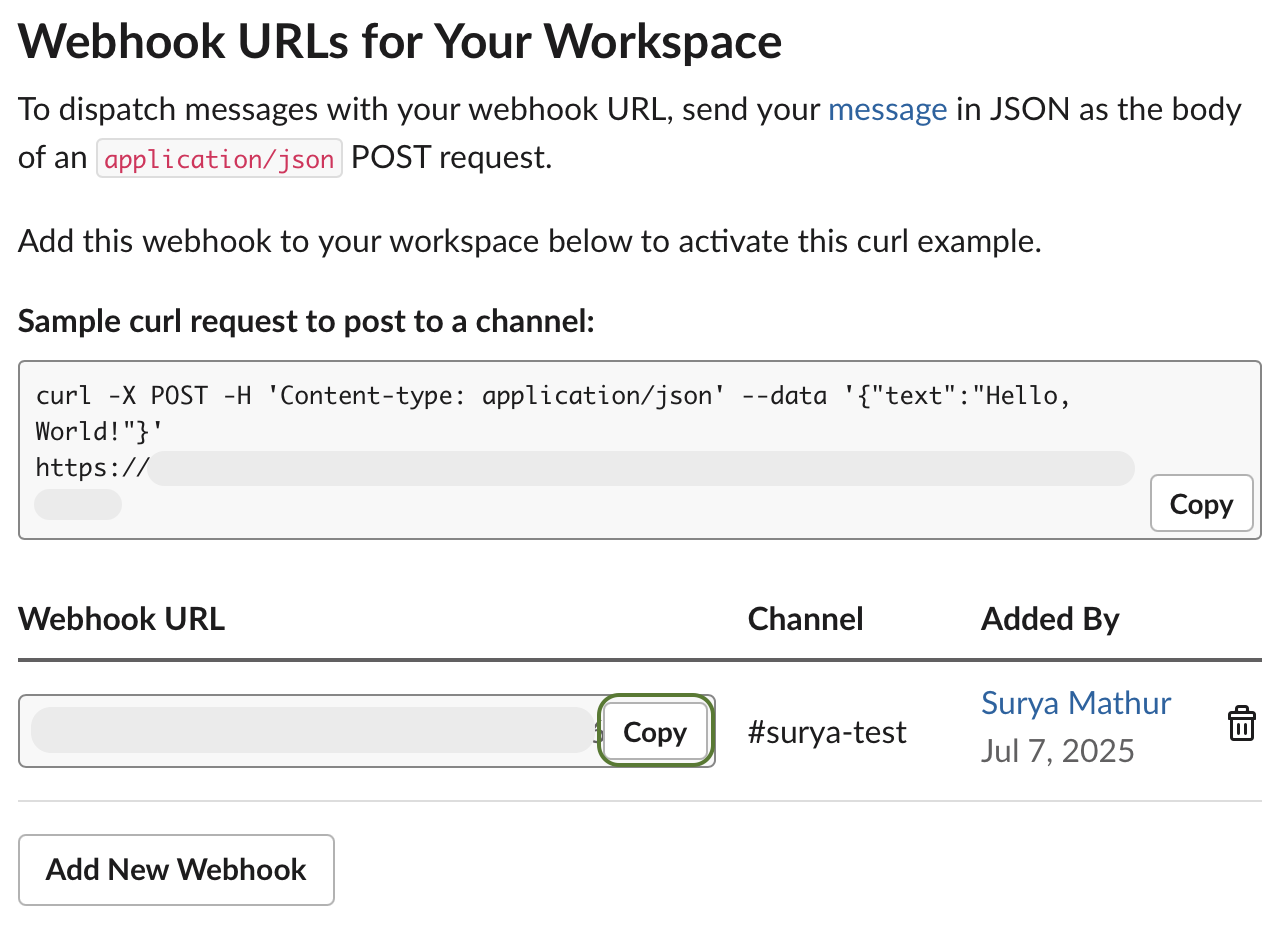Click the Webhook URLs for Your Workspace heading
Image resolution: width=1282 pixels, height=938 pixels.
pos(400,42)
